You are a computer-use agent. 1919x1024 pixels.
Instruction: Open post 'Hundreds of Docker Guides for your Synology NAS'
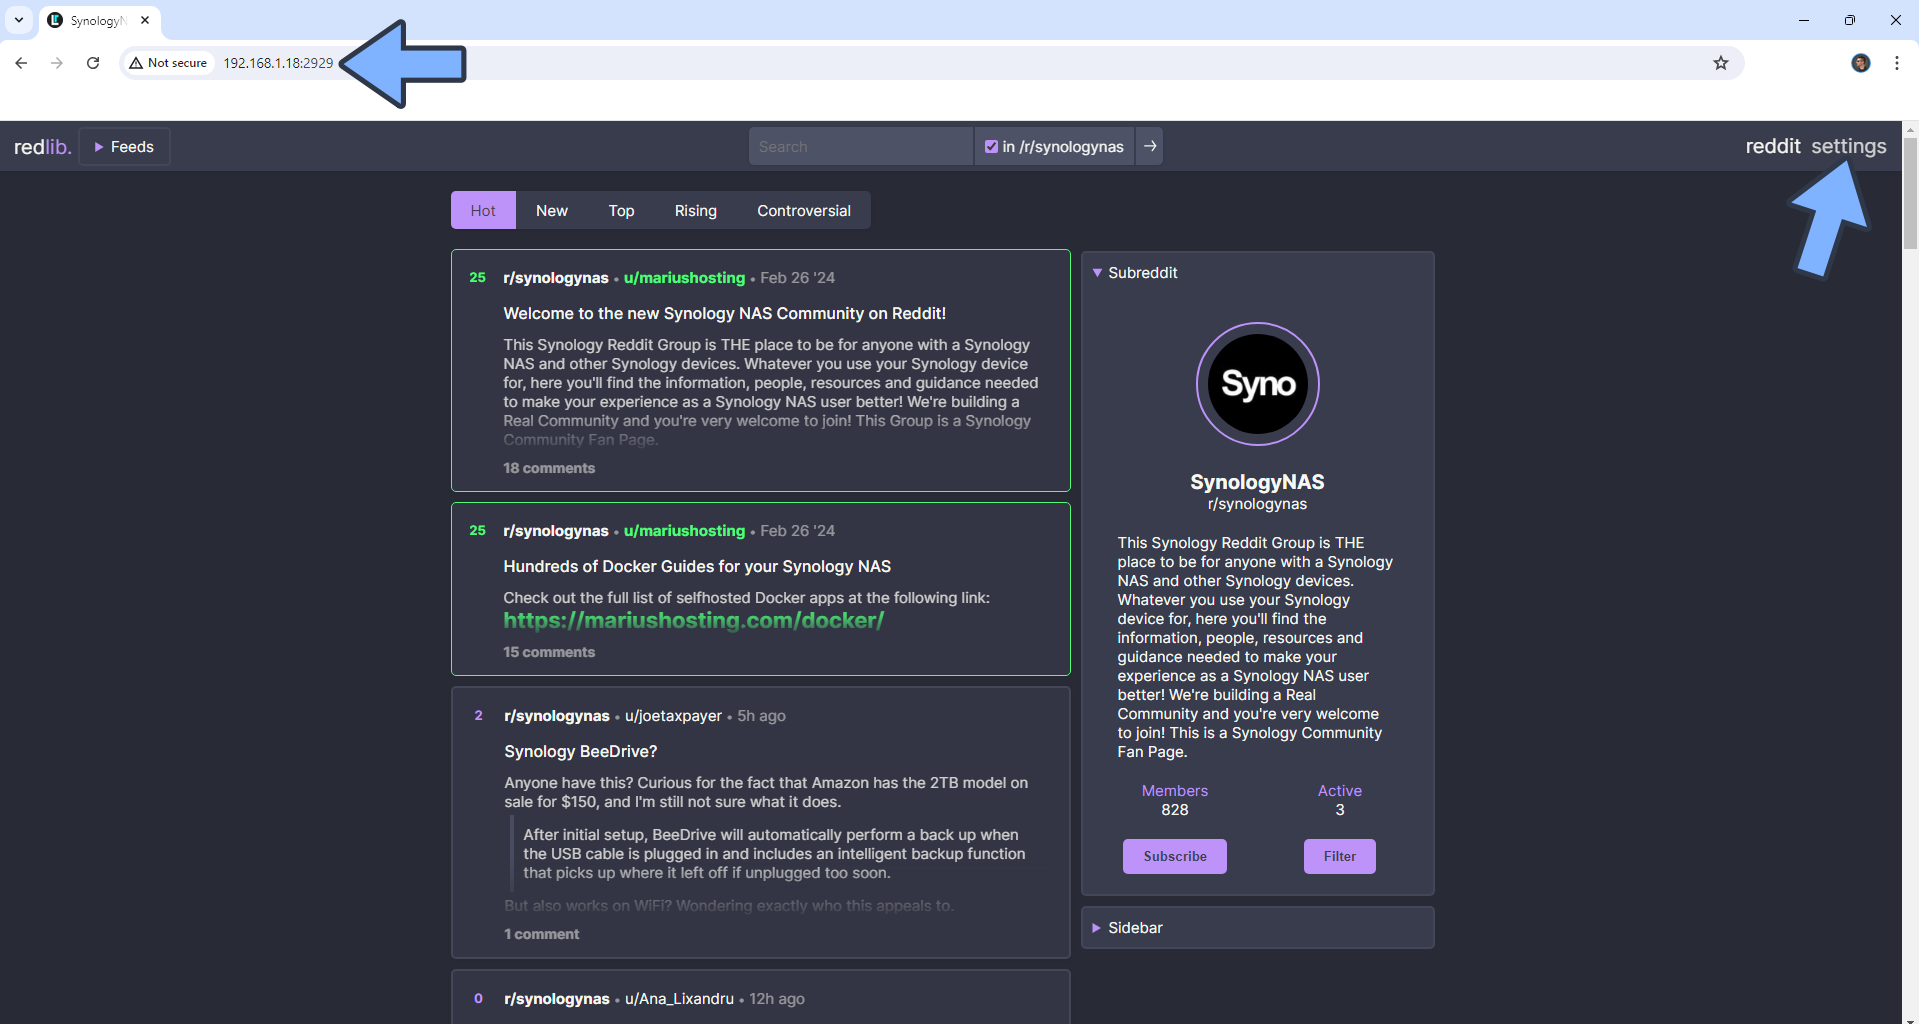(697, 566)
